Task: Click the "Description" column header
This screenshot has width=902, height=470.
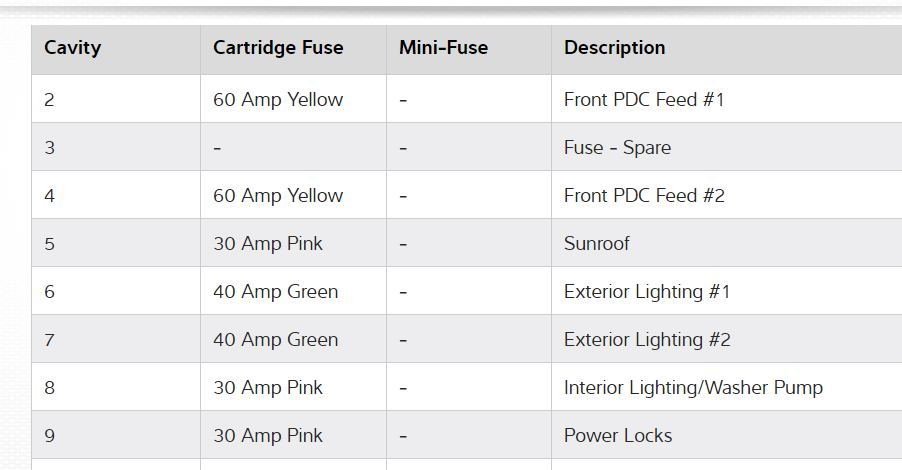Action: tap(614, 48)
